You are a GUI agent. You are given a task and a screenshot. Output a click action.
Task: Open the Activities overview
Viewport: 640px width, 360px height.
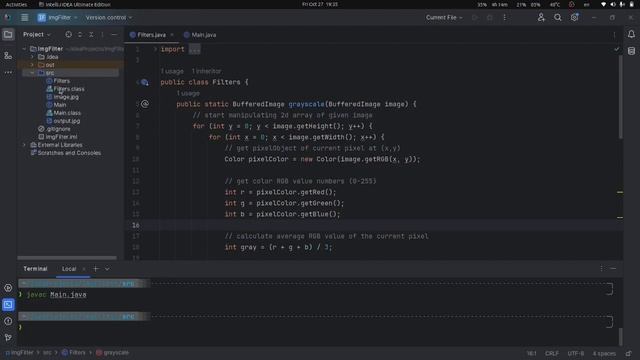pyautogui.click(x=16, y=4)
